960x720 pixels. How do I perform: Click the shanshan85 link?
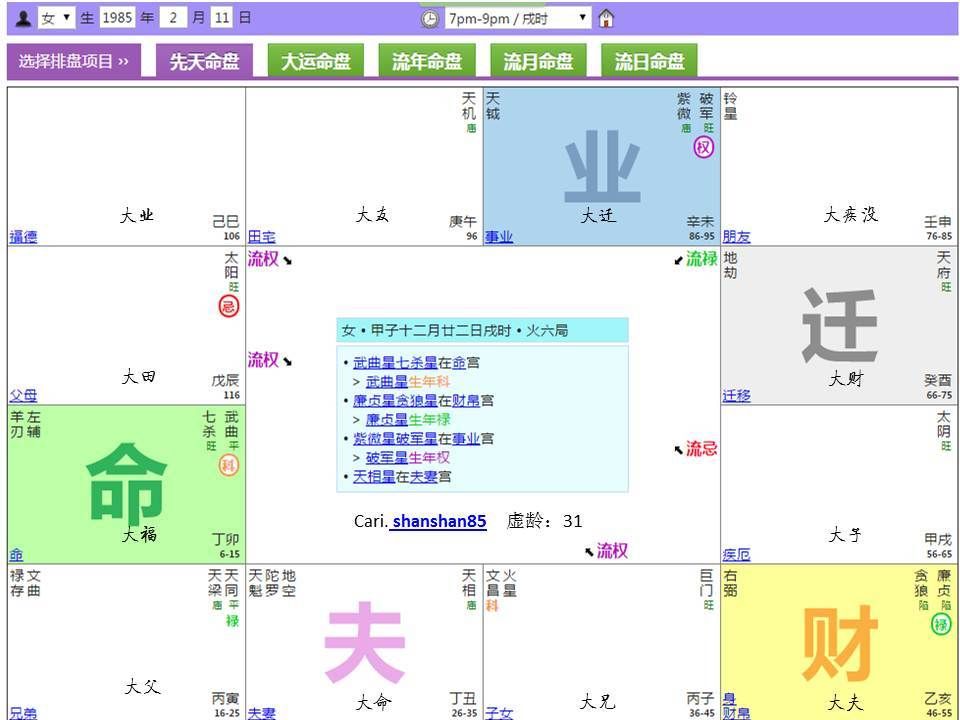438,521
